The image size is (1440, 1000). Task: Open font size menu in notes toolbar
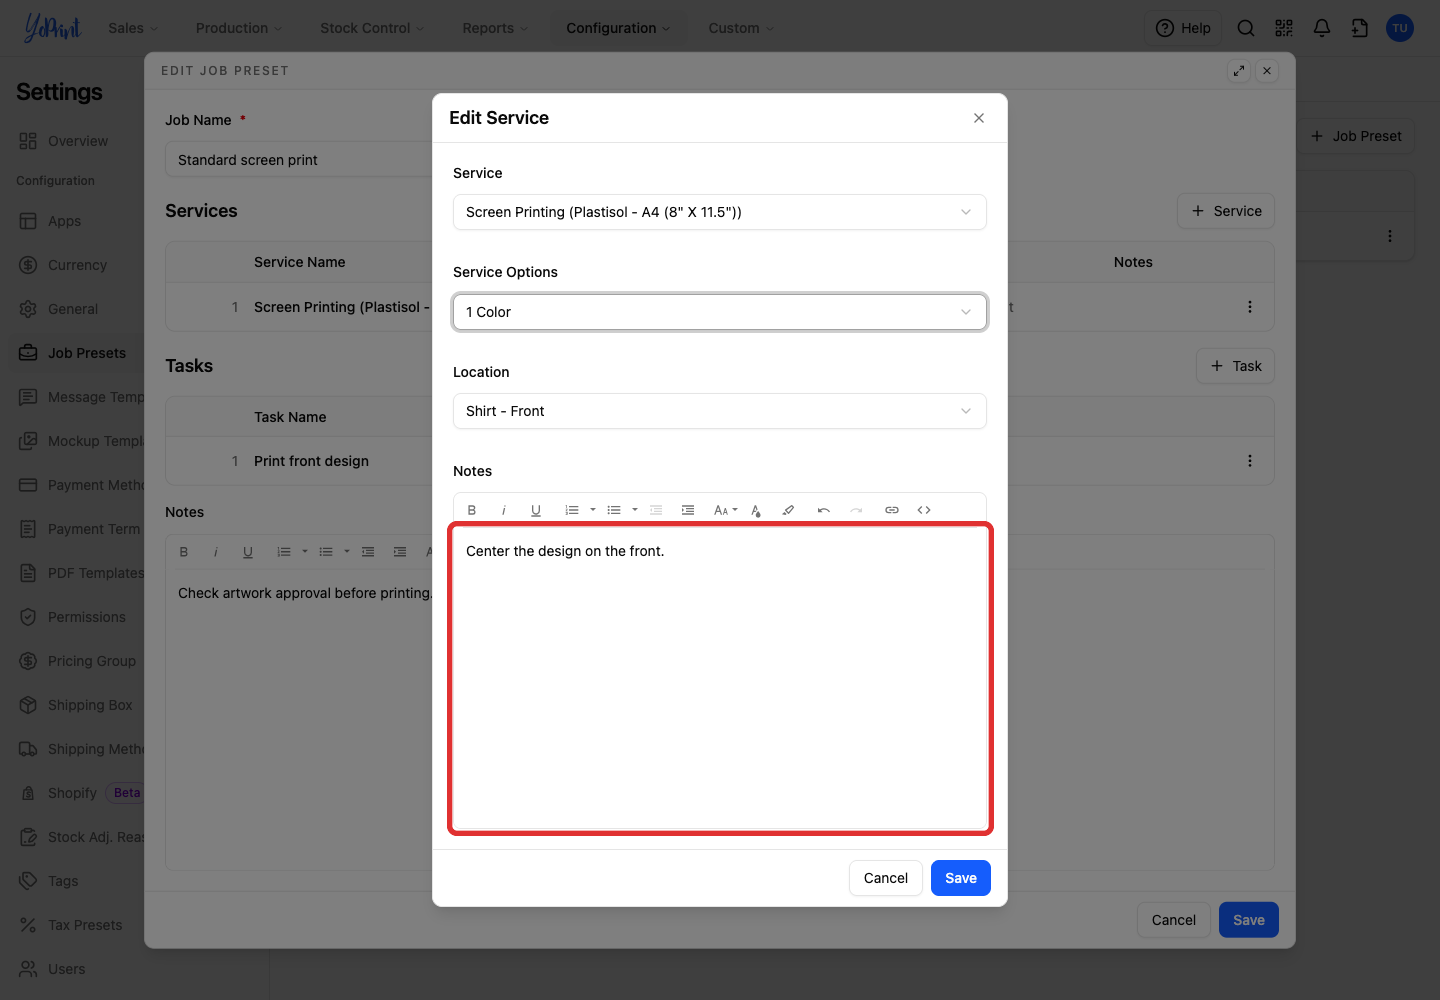pos(725,510)
